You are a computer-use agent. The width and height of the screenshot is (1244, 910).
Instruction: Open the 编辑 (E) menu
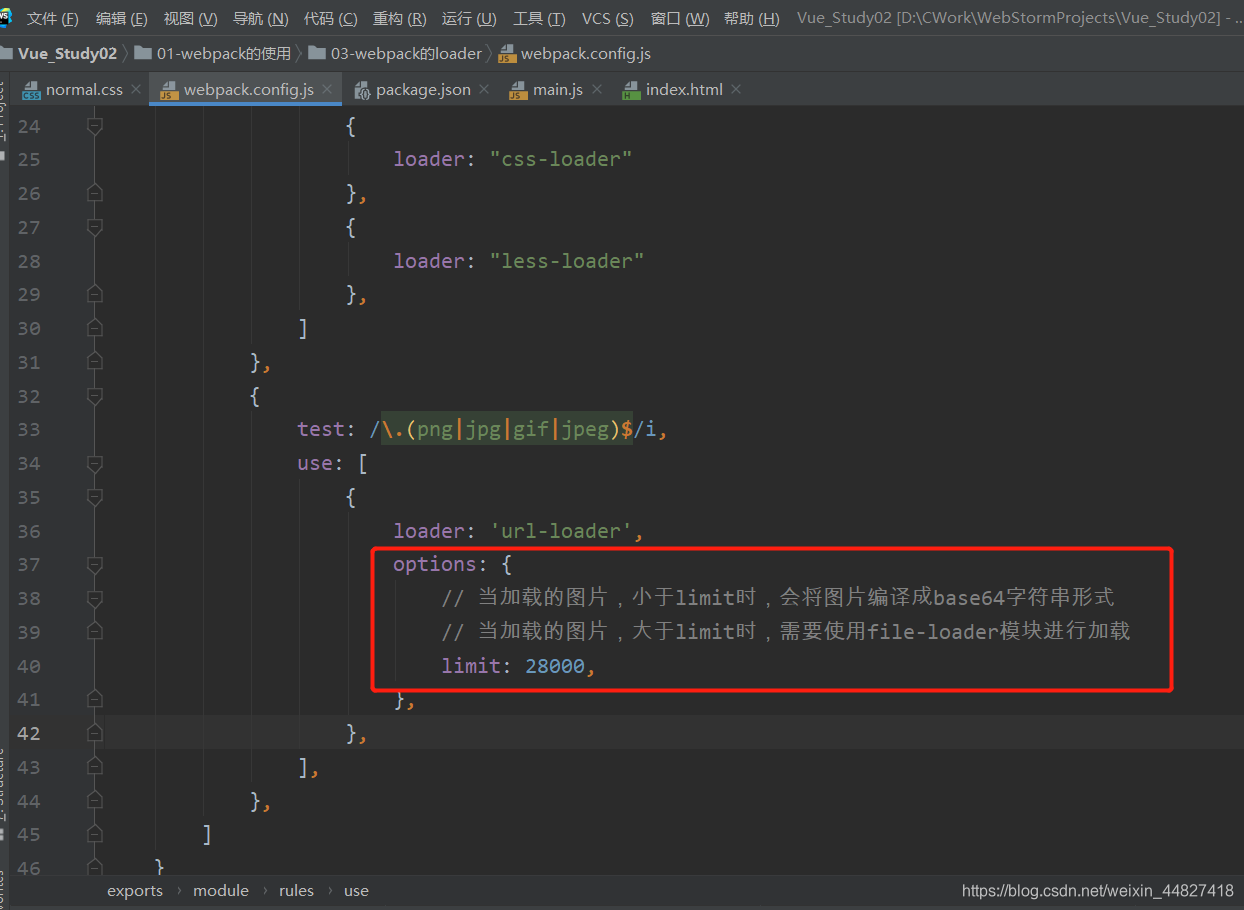tap(121, 19)
